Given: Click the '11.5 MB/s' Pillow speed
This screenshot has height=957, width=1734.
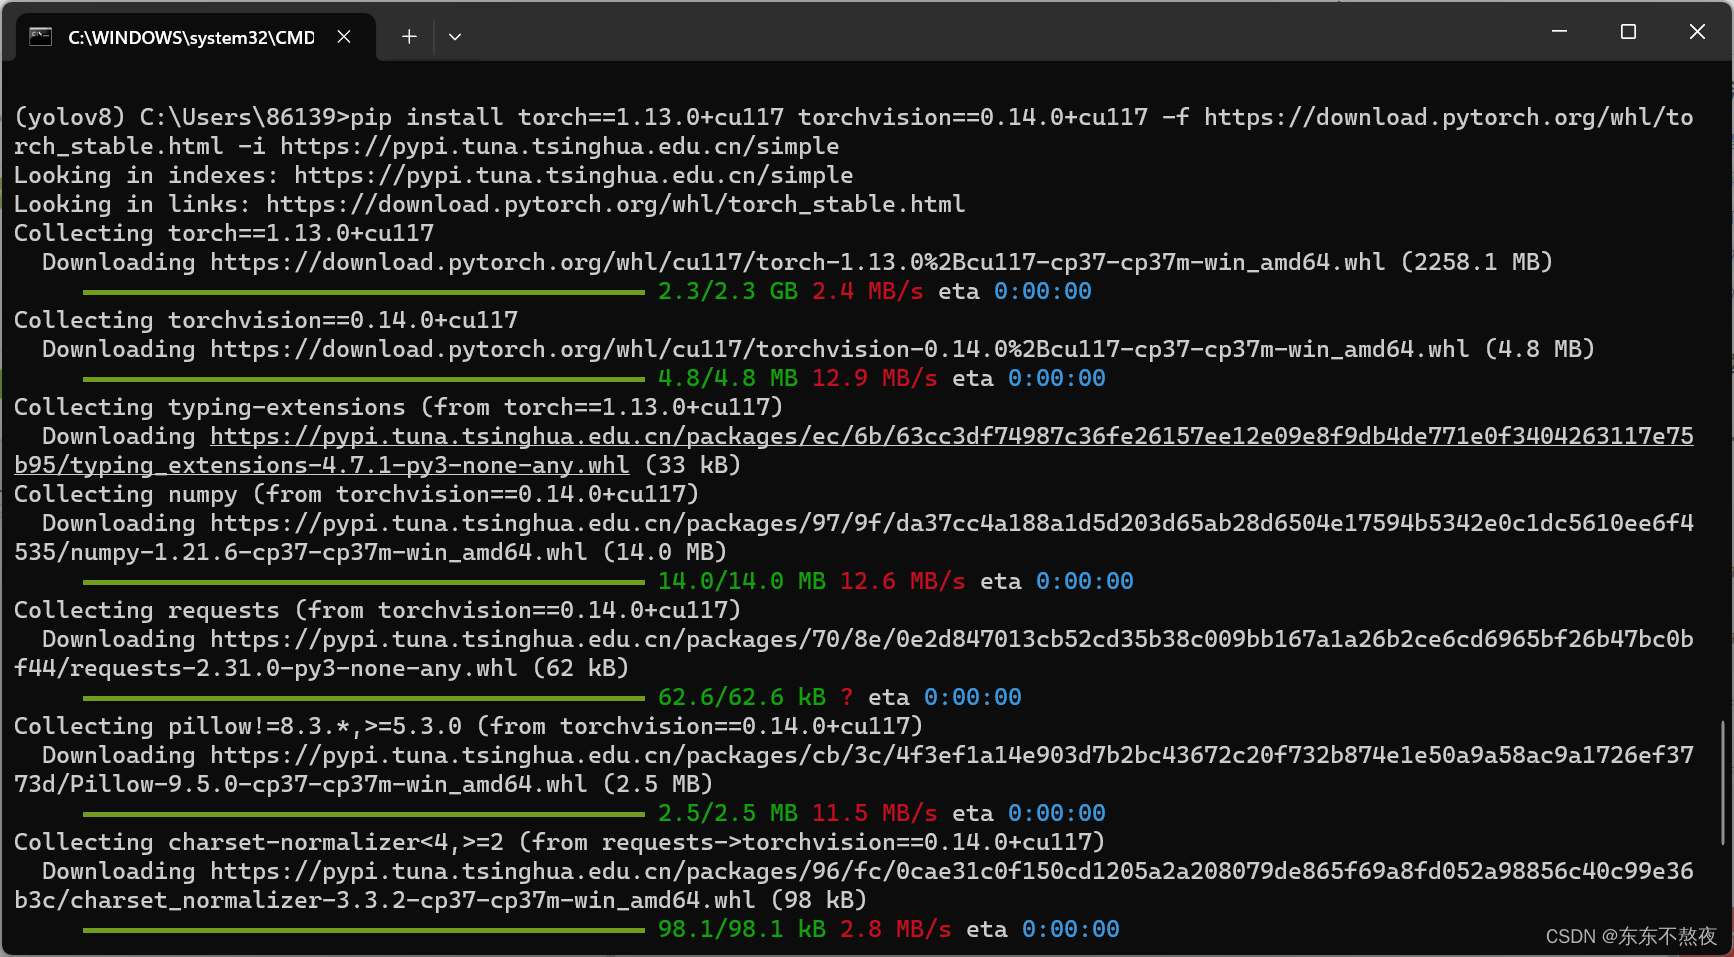Looking at the screenshot, I should point(874,813).
